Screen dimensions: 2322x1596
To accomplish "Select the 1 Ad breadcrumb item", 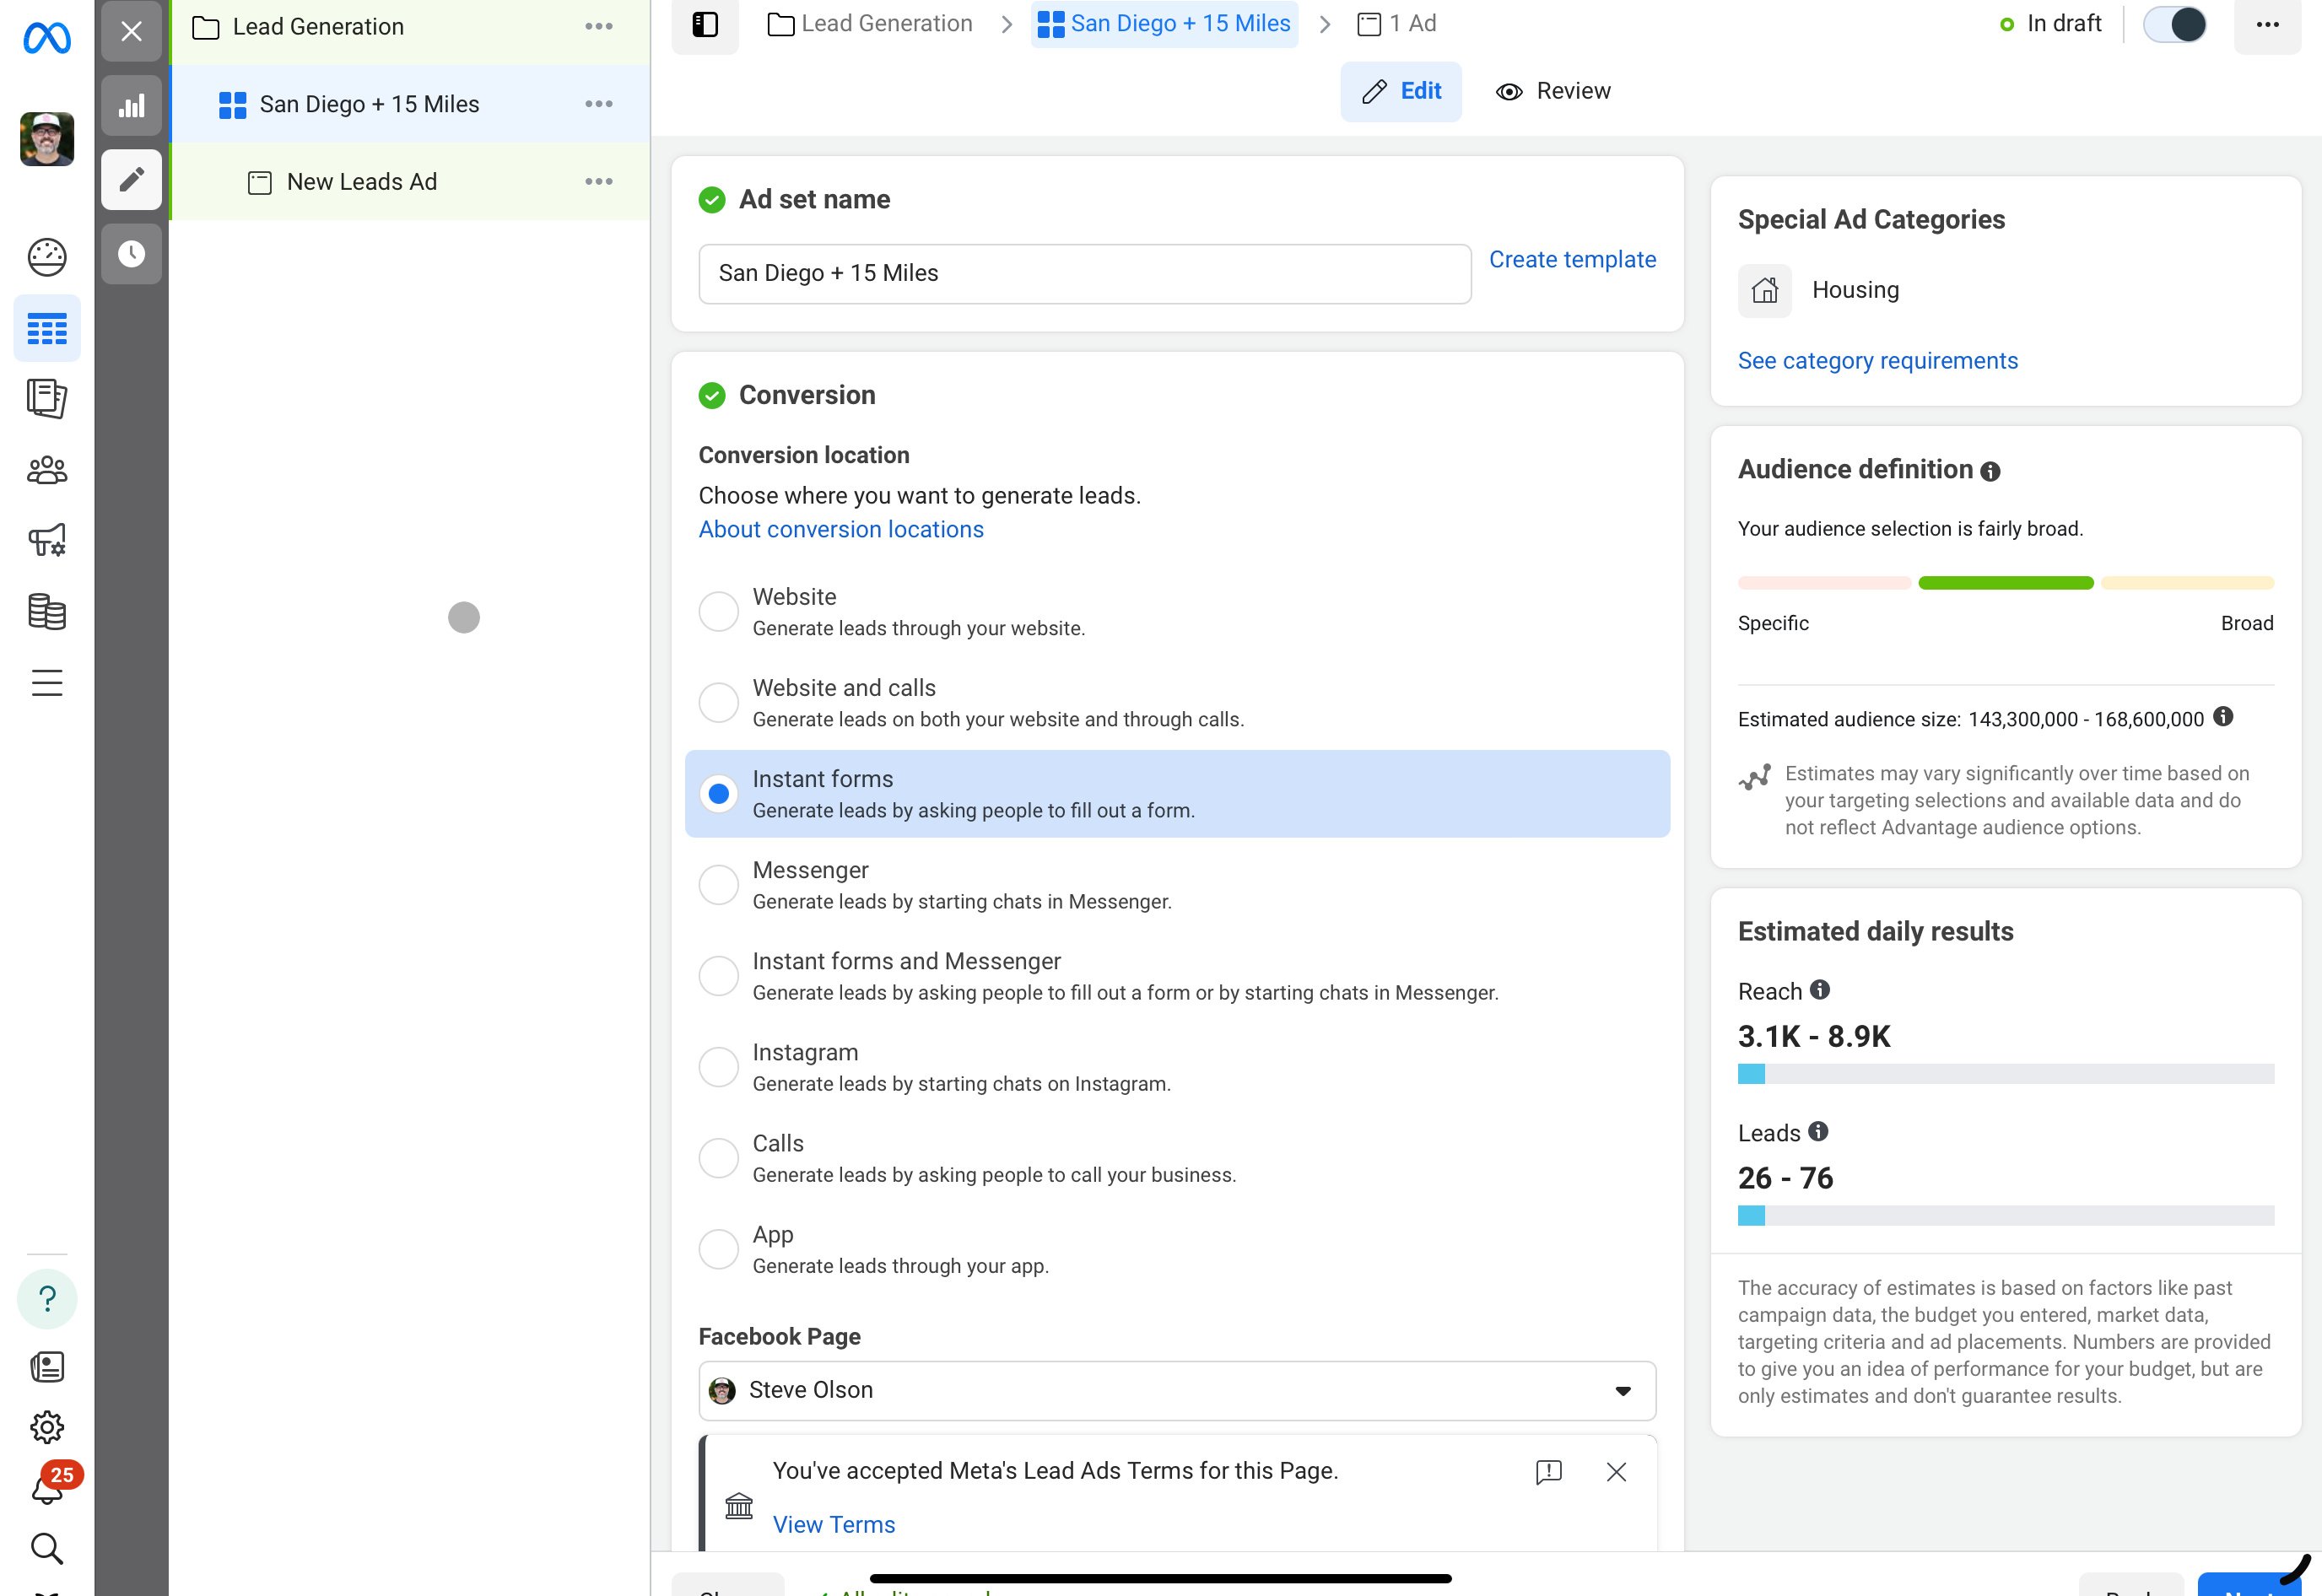I will (x=1397, y=24).
